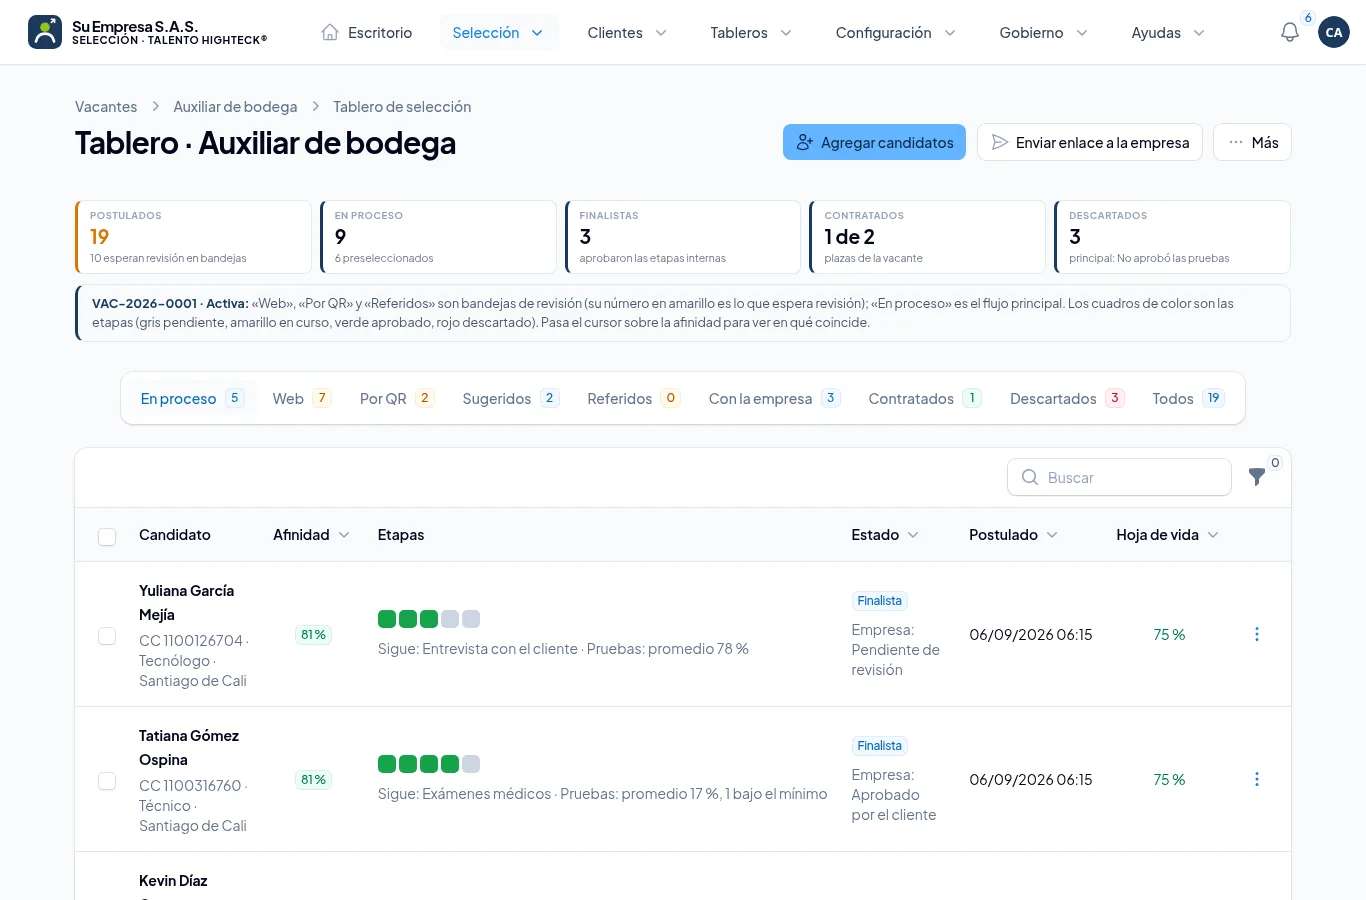Screen dimensions: 1366x900
Task: Open the Más options button
Action: (x=1252, y=142)
